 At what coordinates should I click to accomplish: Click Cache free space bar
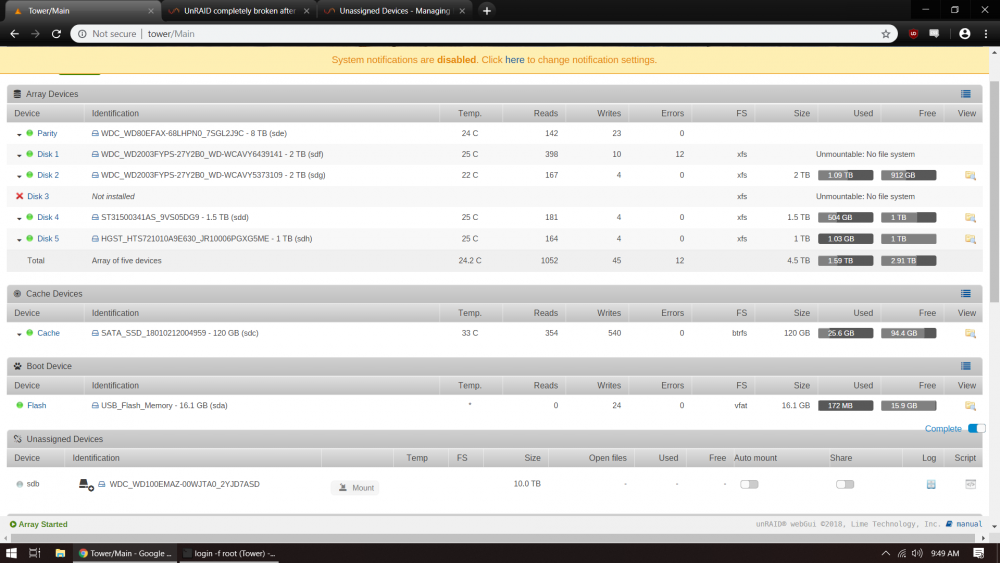click(908, 333)
